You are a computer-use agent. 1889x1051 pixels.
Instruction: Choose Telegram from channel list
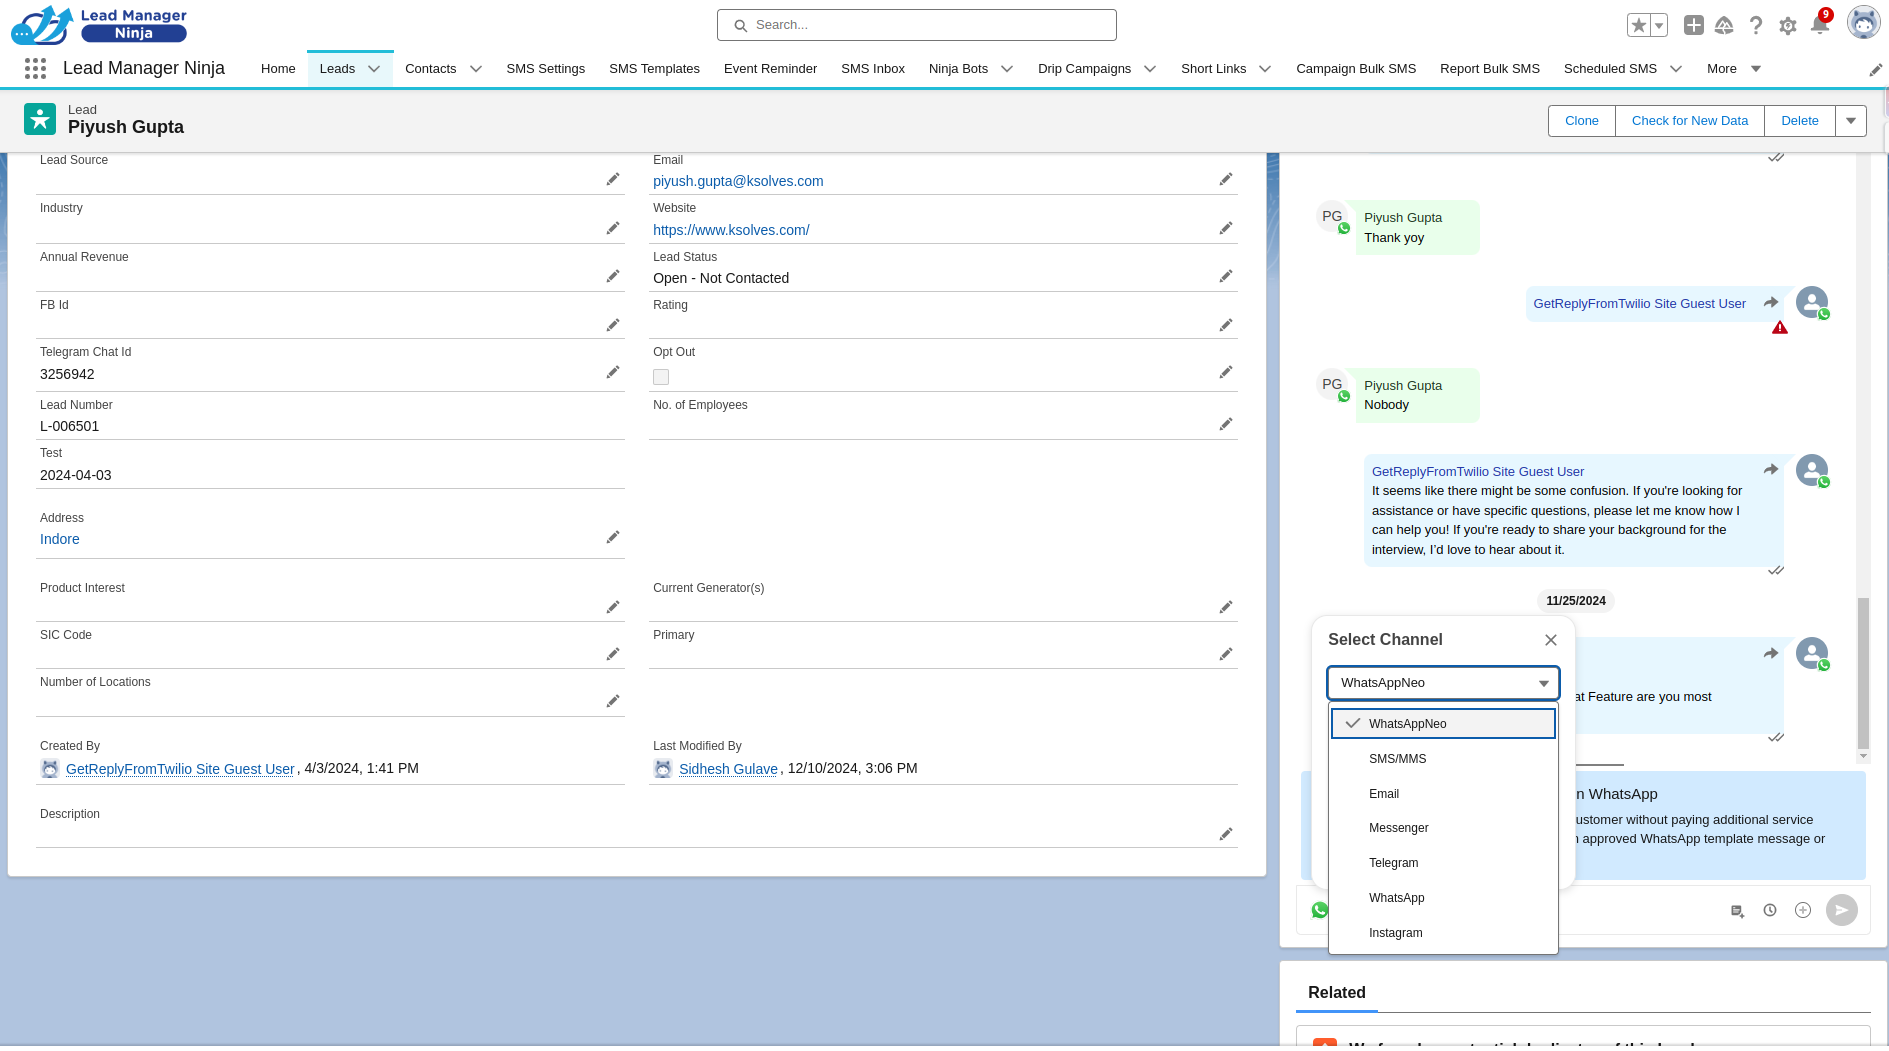click(x=1443, y=863)
